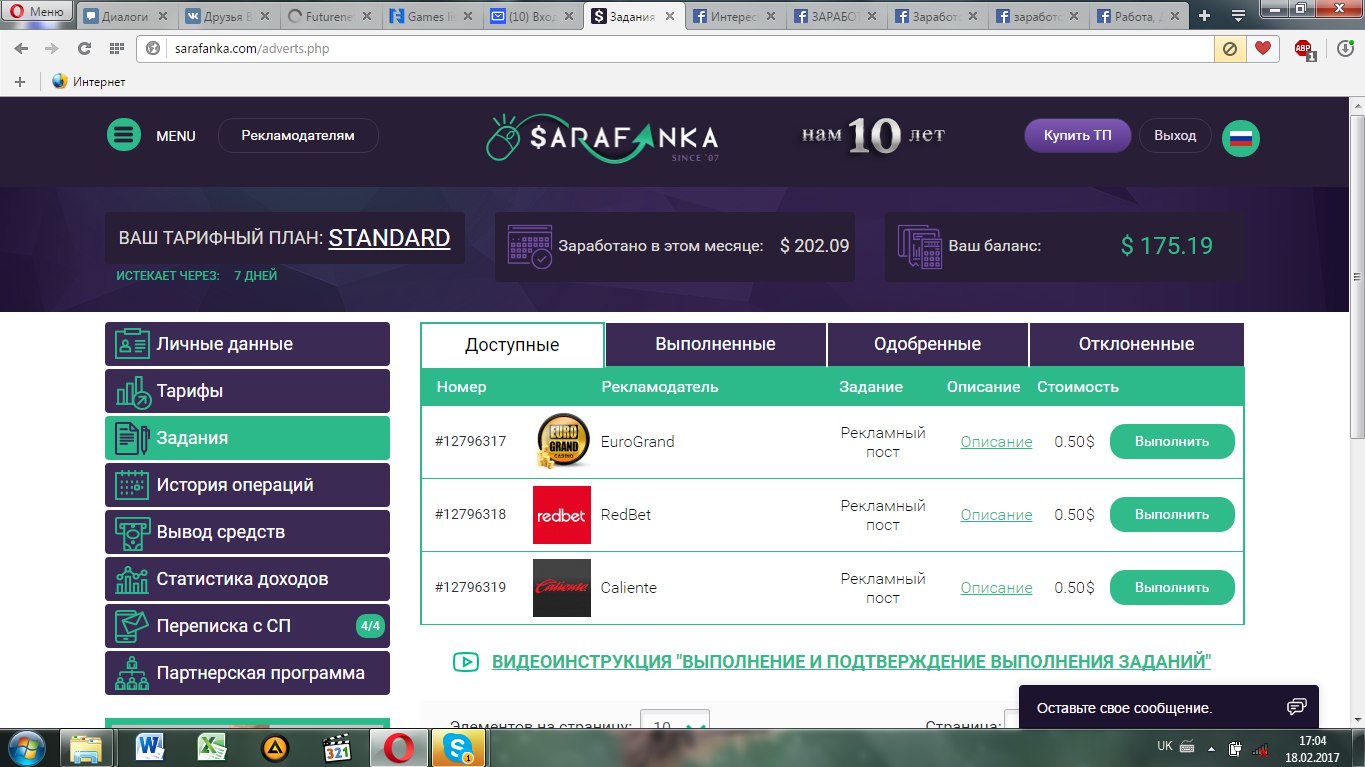Open the green hamburger MENU icon
This screenshot has height=767, width=1365.
(124, 136)
